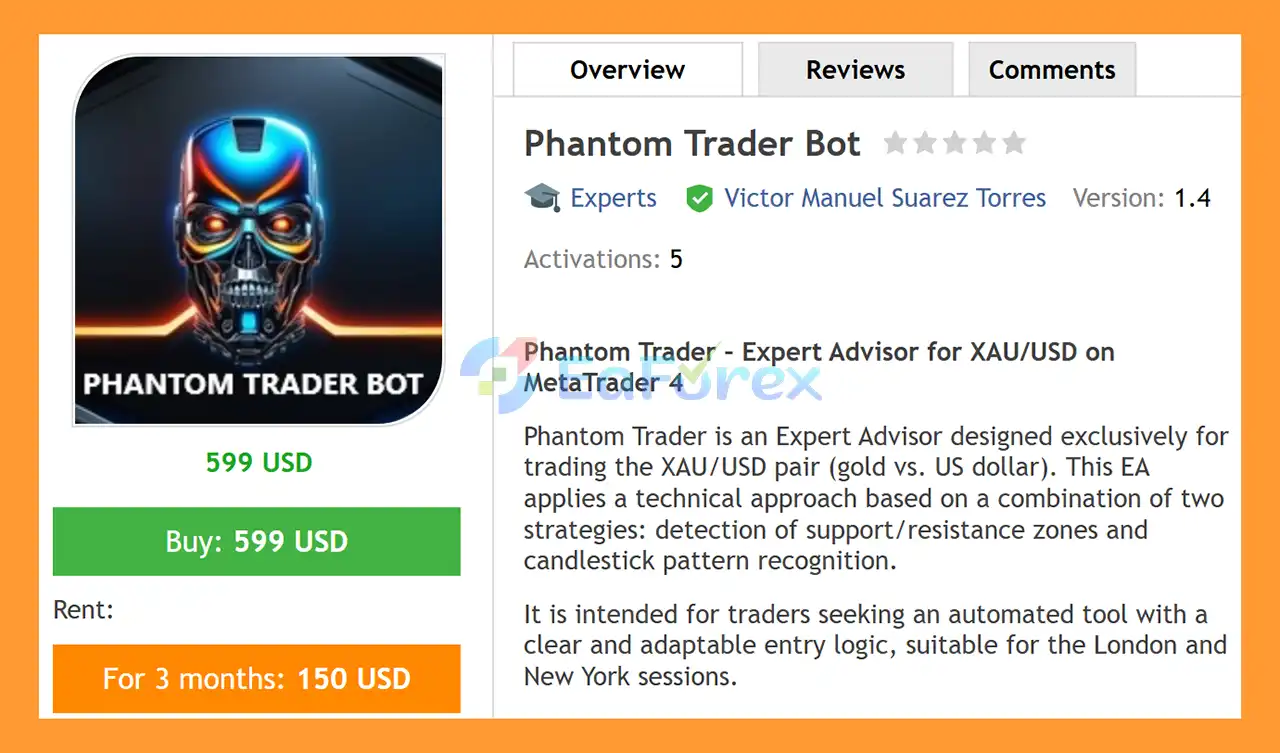The width and height of the screenshot is (1280, 753).
Task: Select the third rating star
Action: click(x=955, y=144)
